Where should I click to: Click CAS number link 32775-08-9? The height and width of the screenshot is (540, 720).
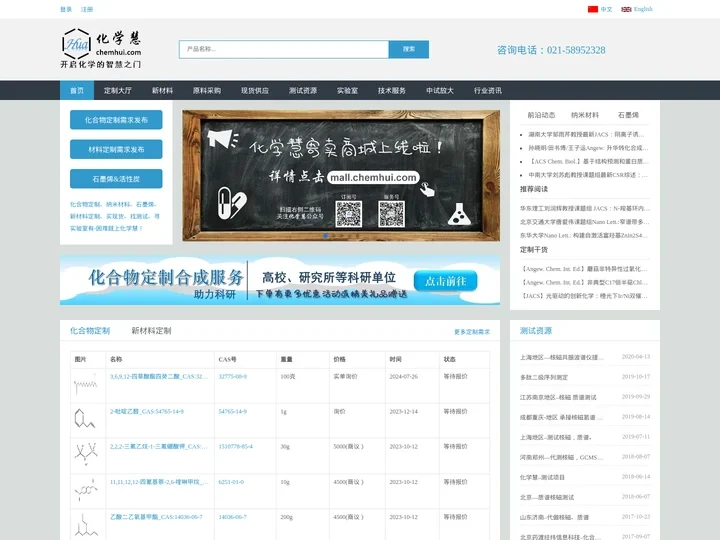(233, 377)
